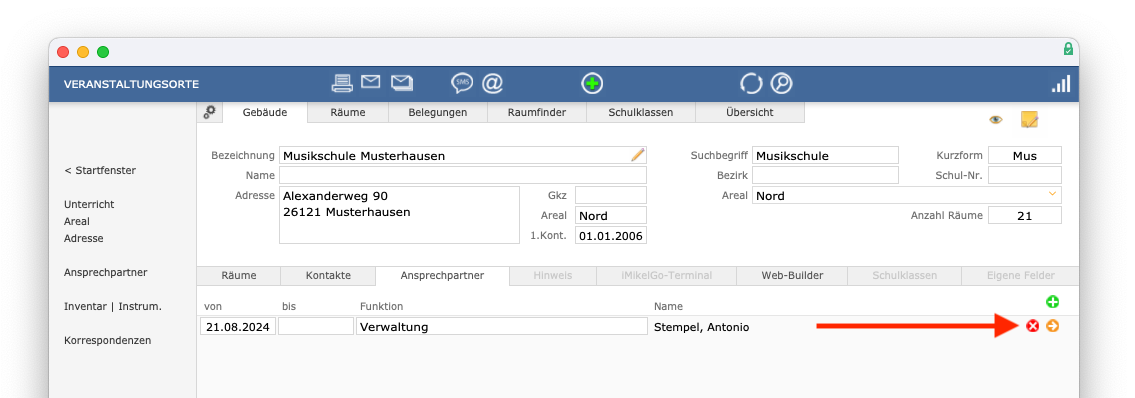This screenshot has width=1135, height=398.
Task: Open the yellow sticky note icon
Action: click(1029, 119)
